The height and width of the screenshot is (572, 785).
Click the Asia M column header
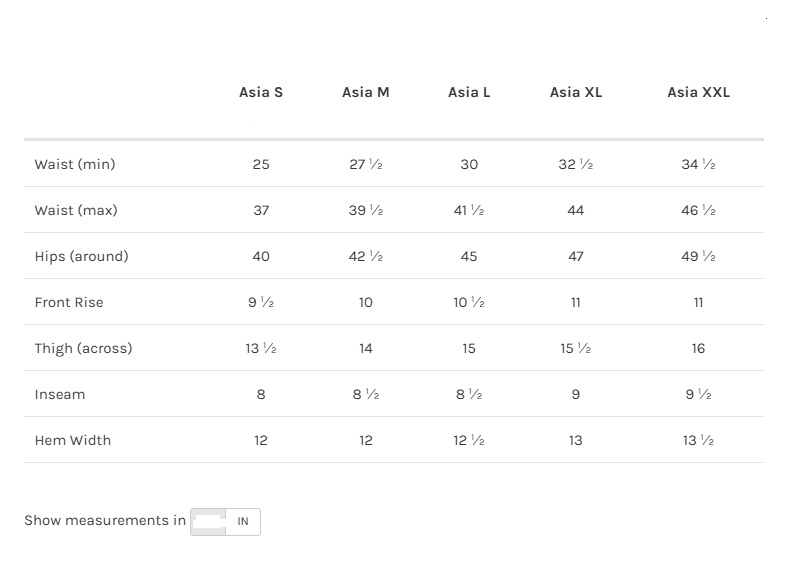coord(366,92)
